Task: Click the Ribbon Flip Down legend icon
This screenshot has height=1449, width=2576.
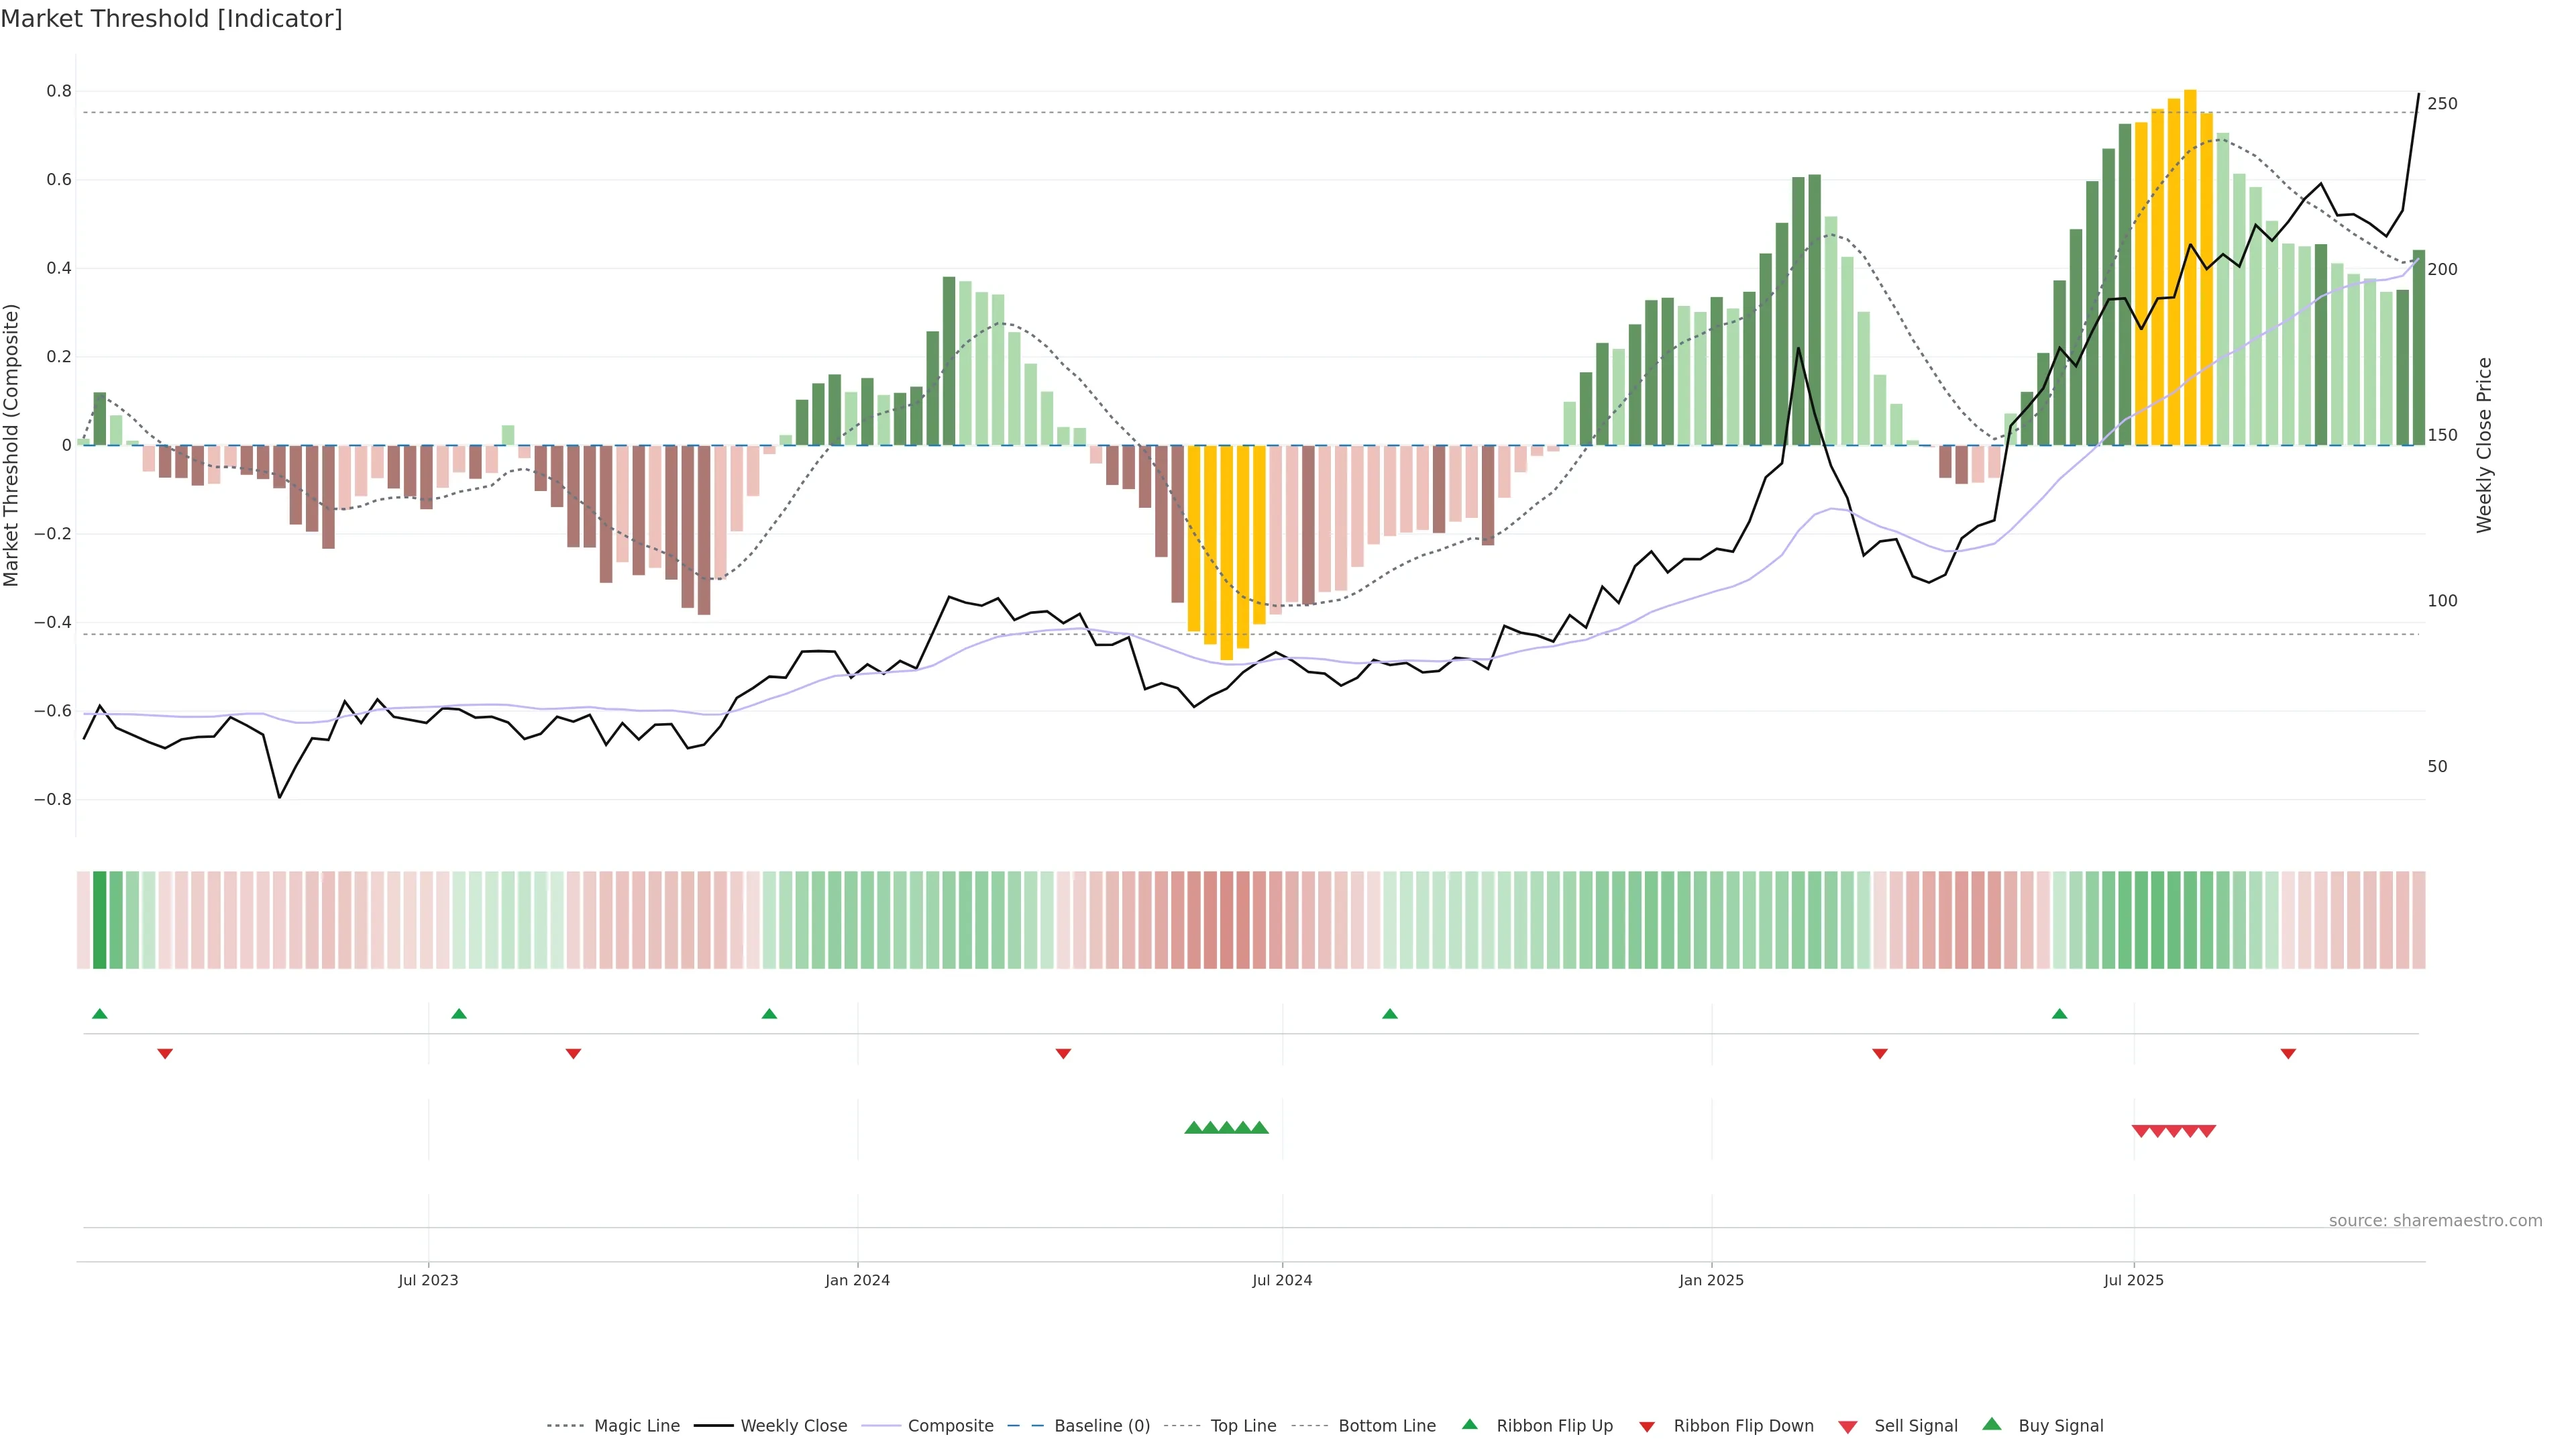Action: coord(1646,1427)
